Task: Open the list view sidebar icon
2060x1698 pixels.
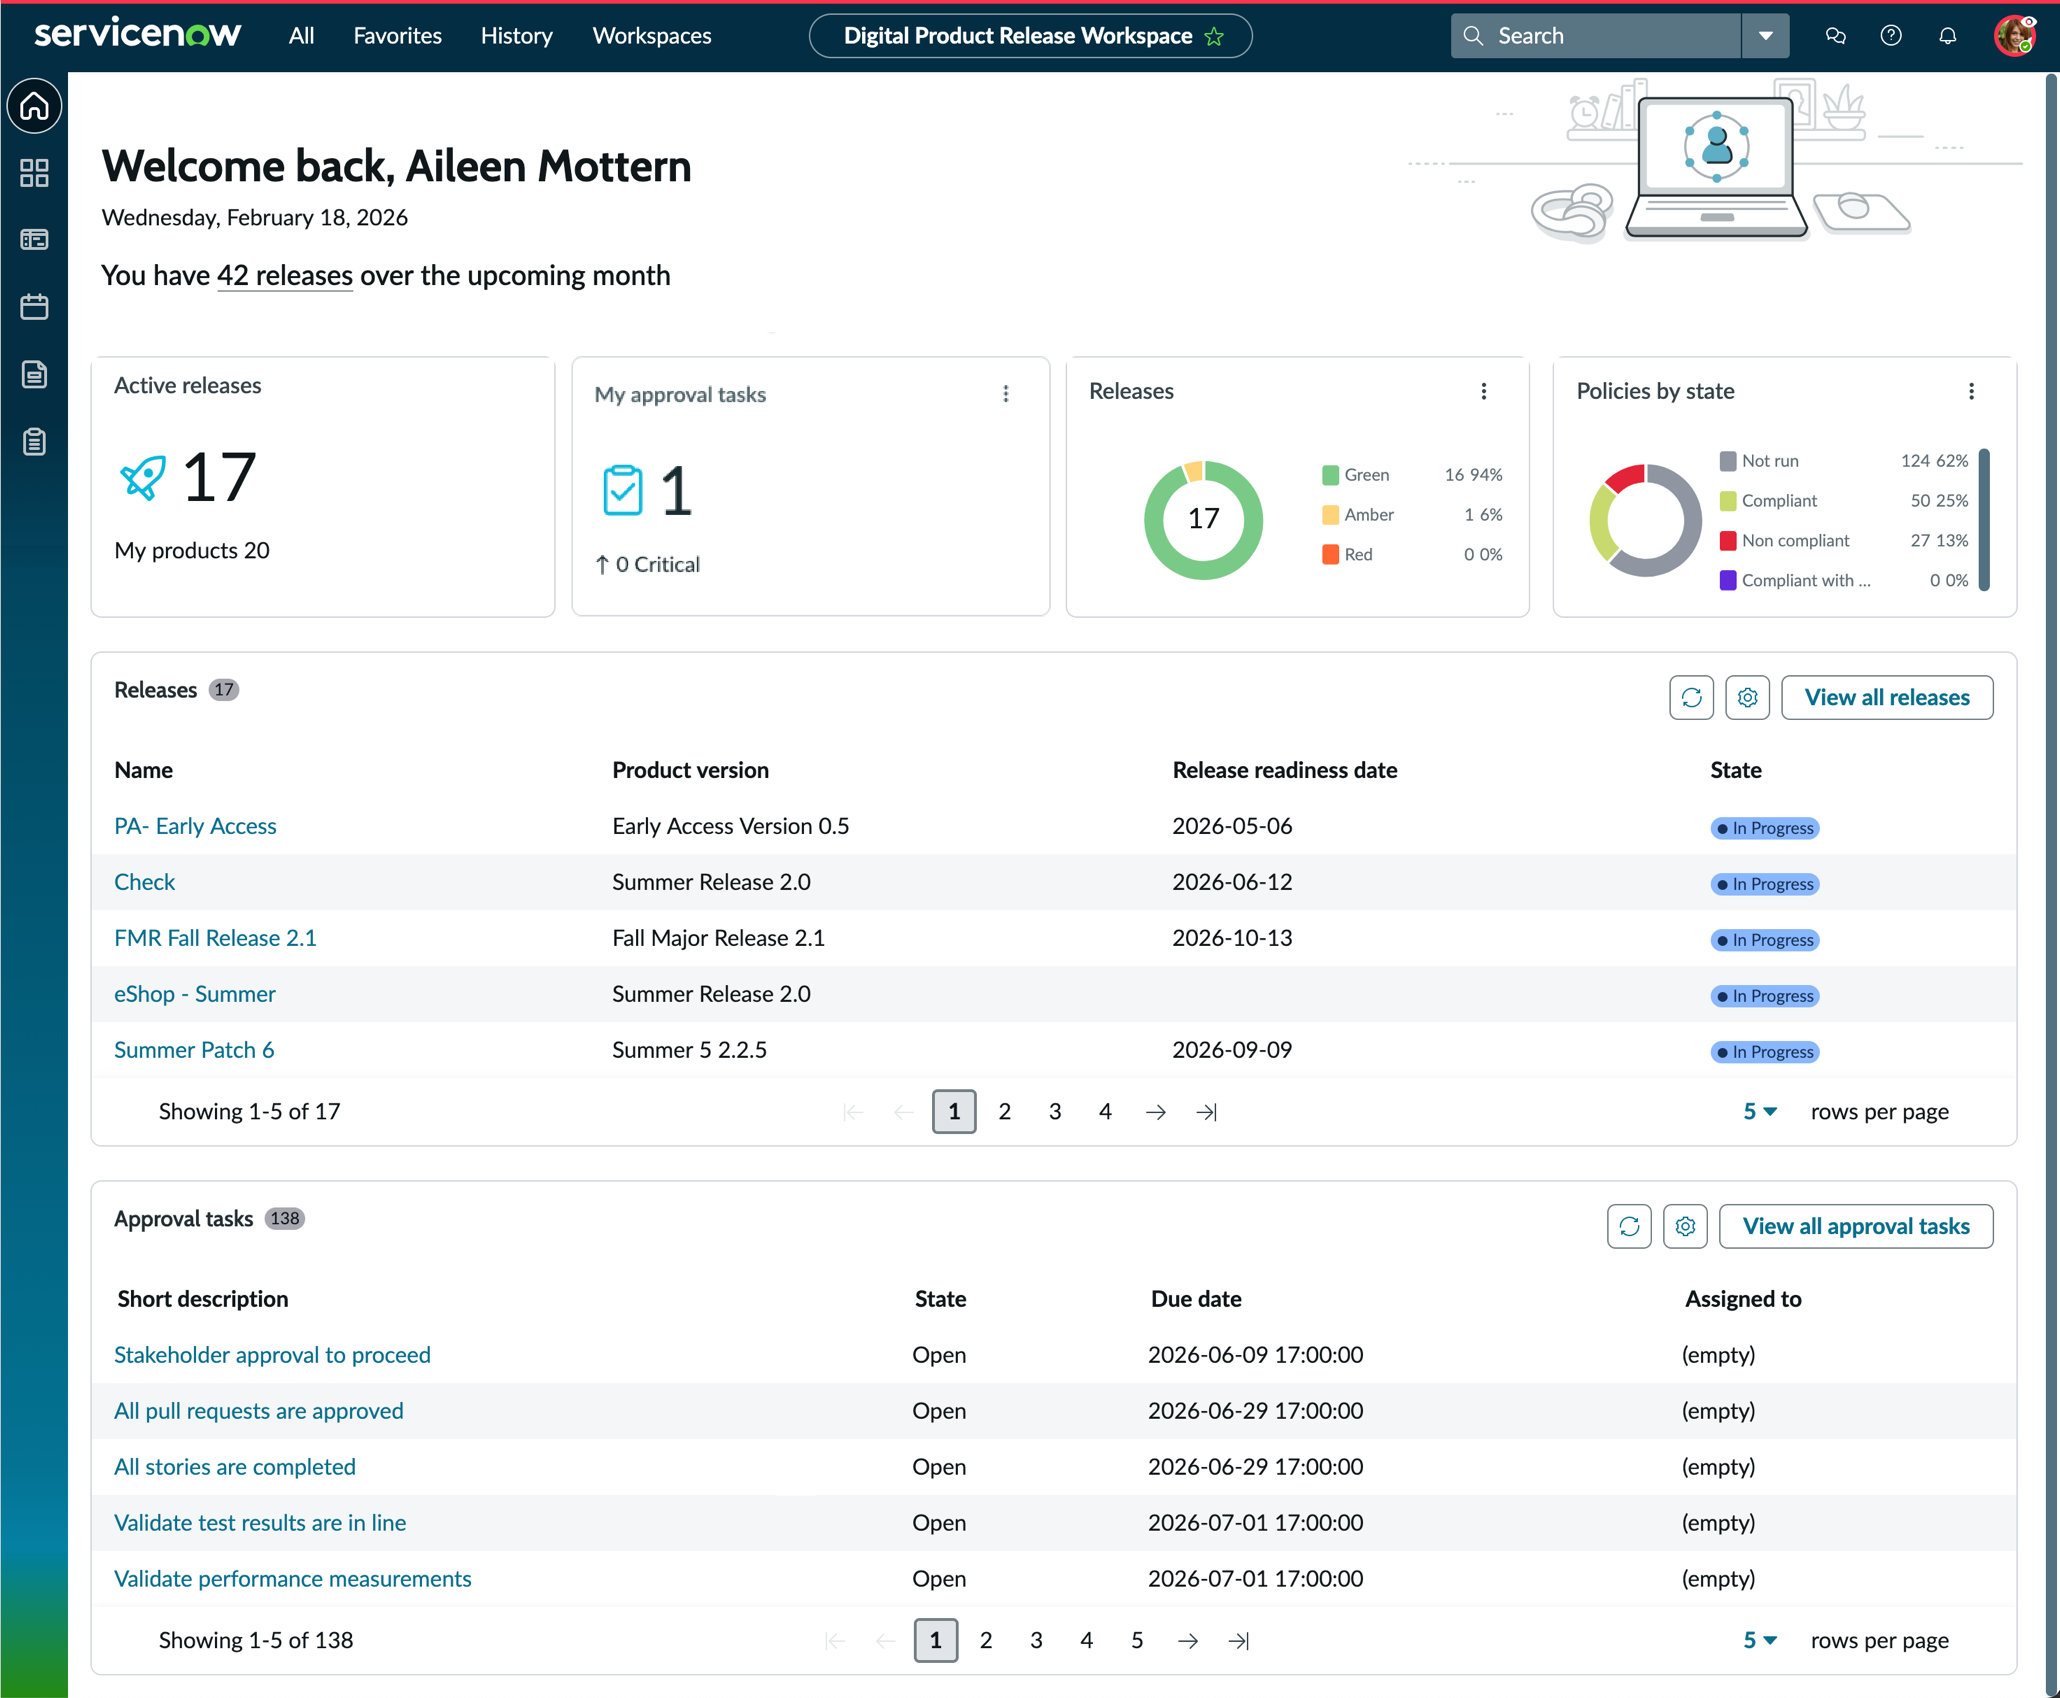Action: click(35, 240)
